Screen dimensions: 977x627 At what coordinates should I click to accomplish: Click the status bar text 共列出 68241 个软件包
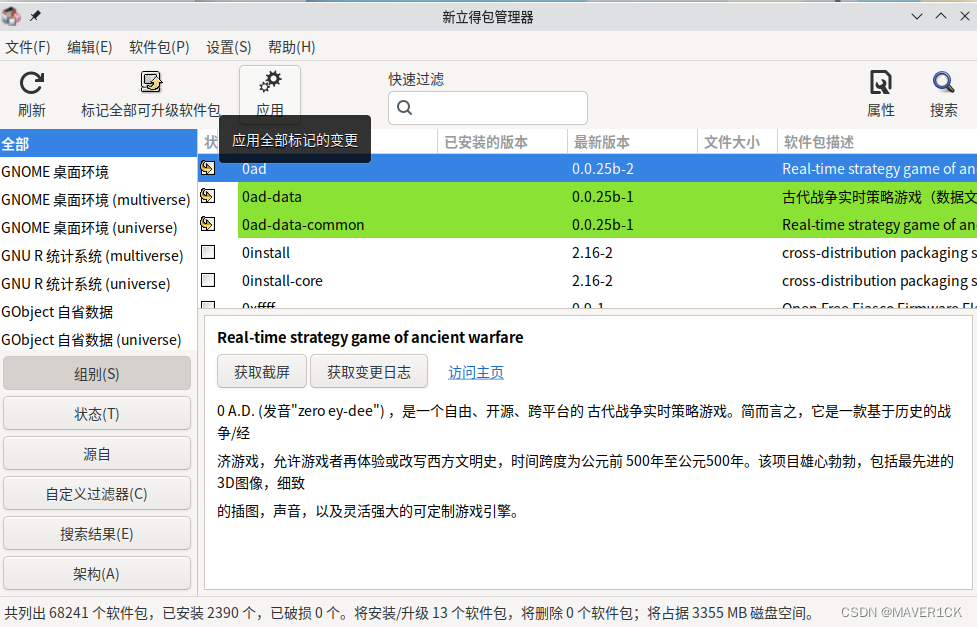pyautogui.click(x=77, y=613)
